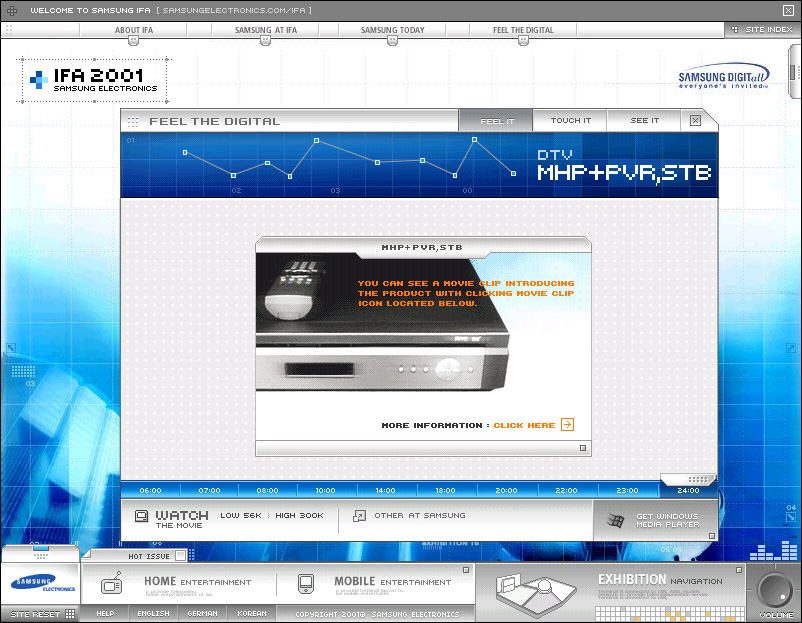Open the Mobile Entertainment section
This screenshot has width=802, height=623.
click(x=393, y=582)
